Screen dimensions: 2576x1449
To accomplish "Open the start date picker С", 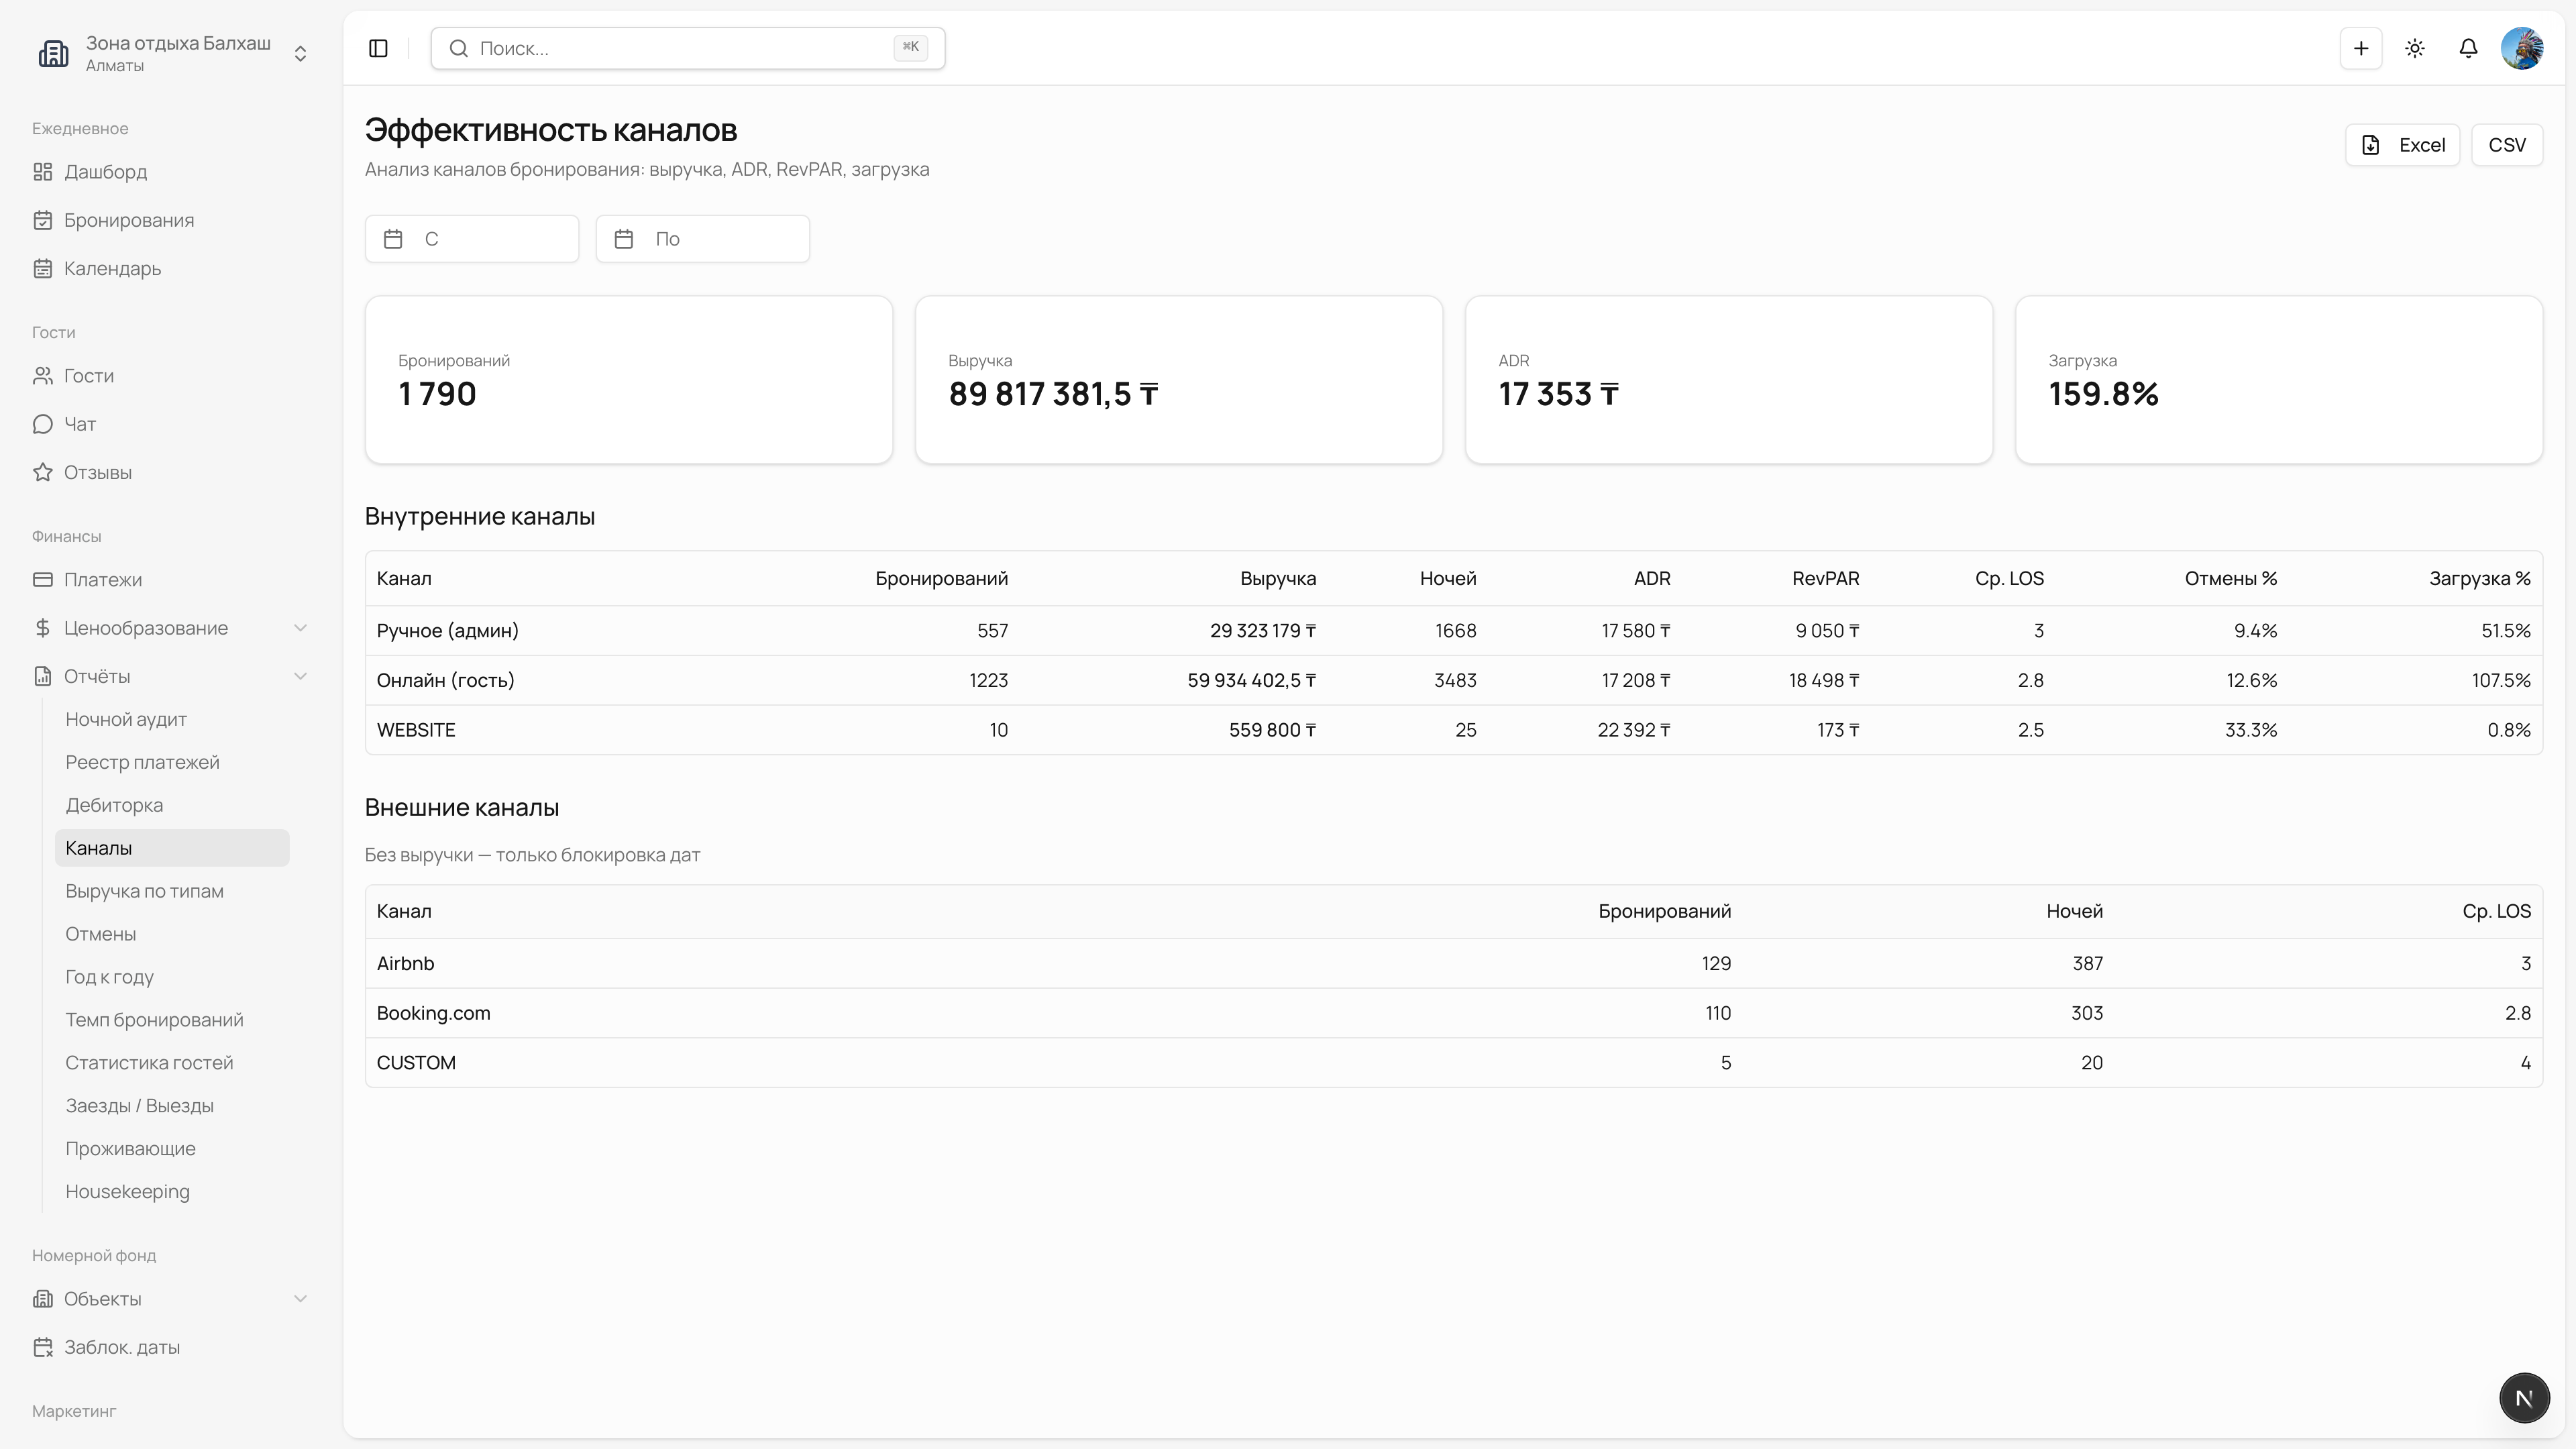I will click(472, 239).
